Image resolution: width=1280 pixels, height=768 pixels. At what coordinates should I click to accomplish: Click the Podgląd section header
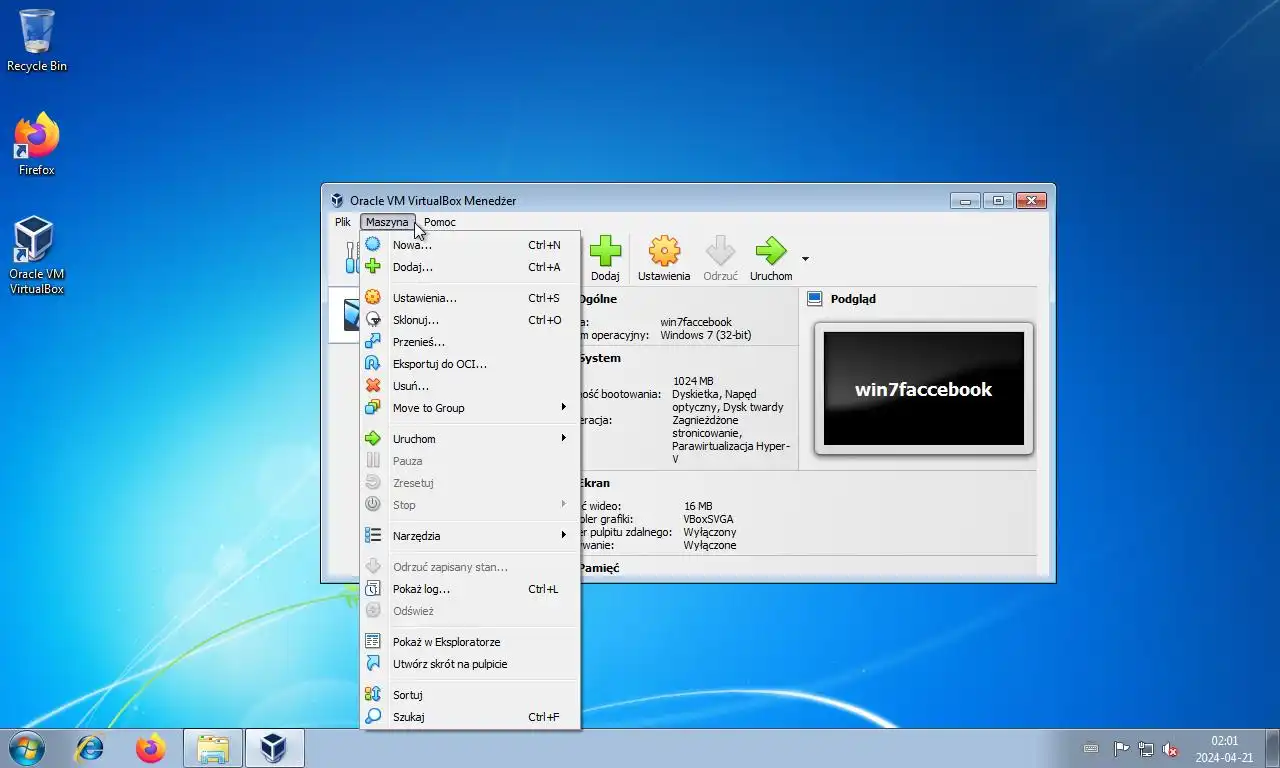tap(853, 299)
